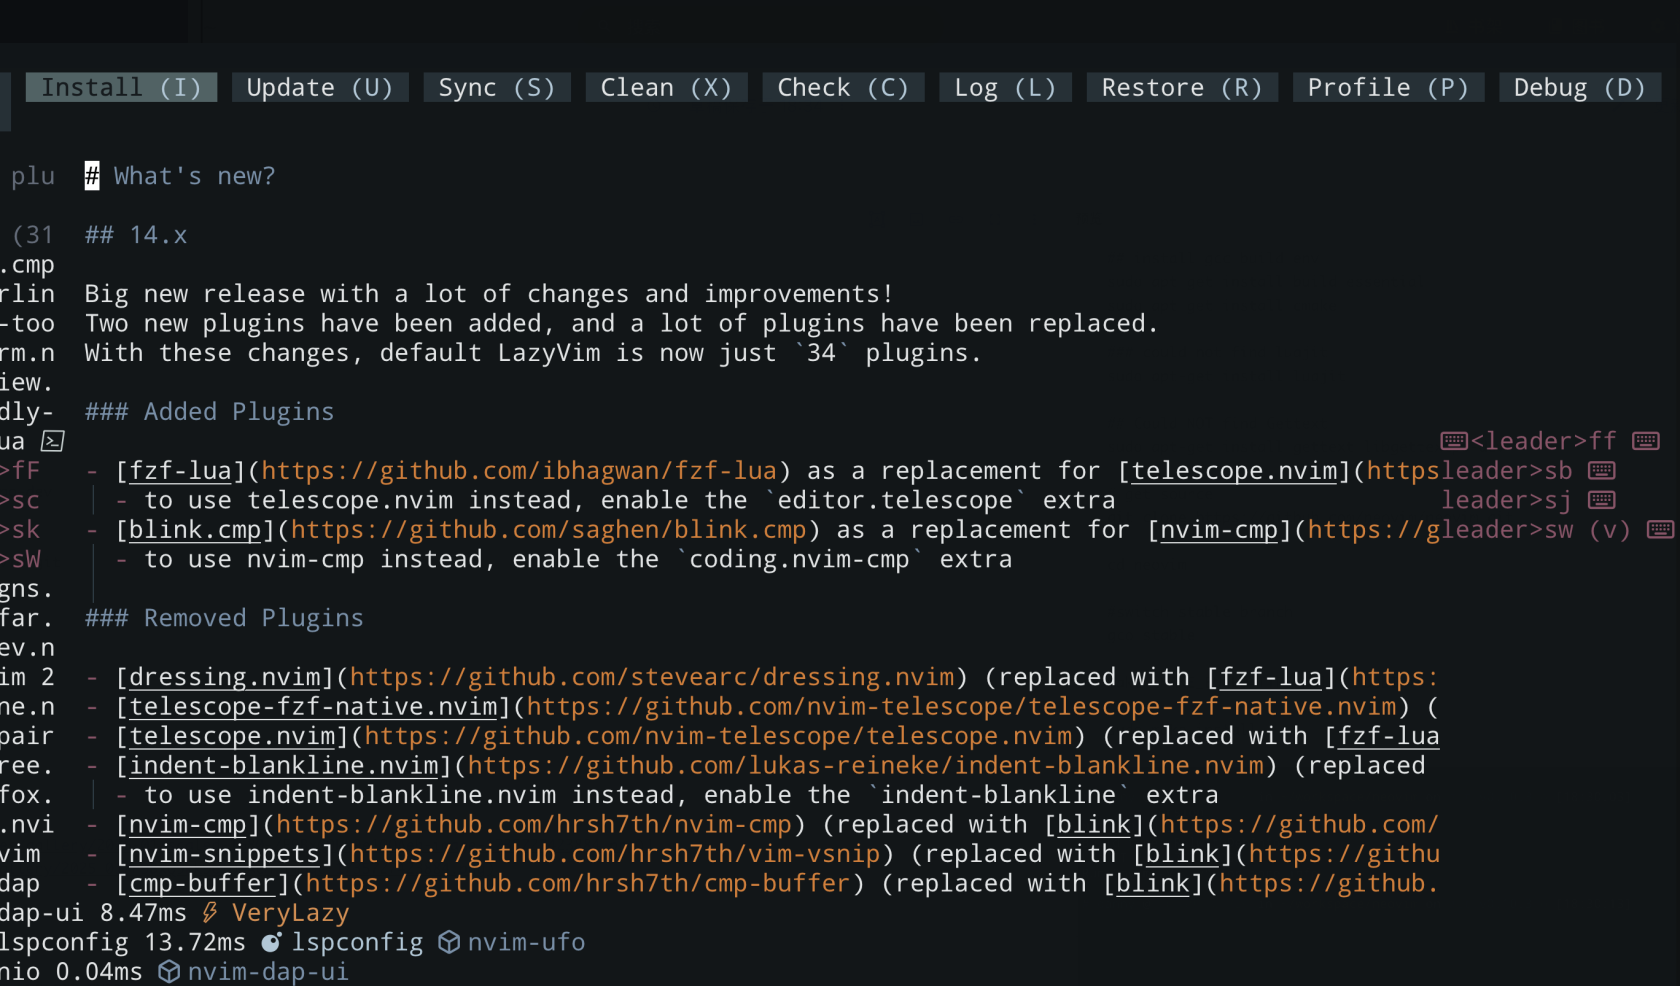
Task: Click terminal command icon next to 'ua'
Action: (53, 441)
